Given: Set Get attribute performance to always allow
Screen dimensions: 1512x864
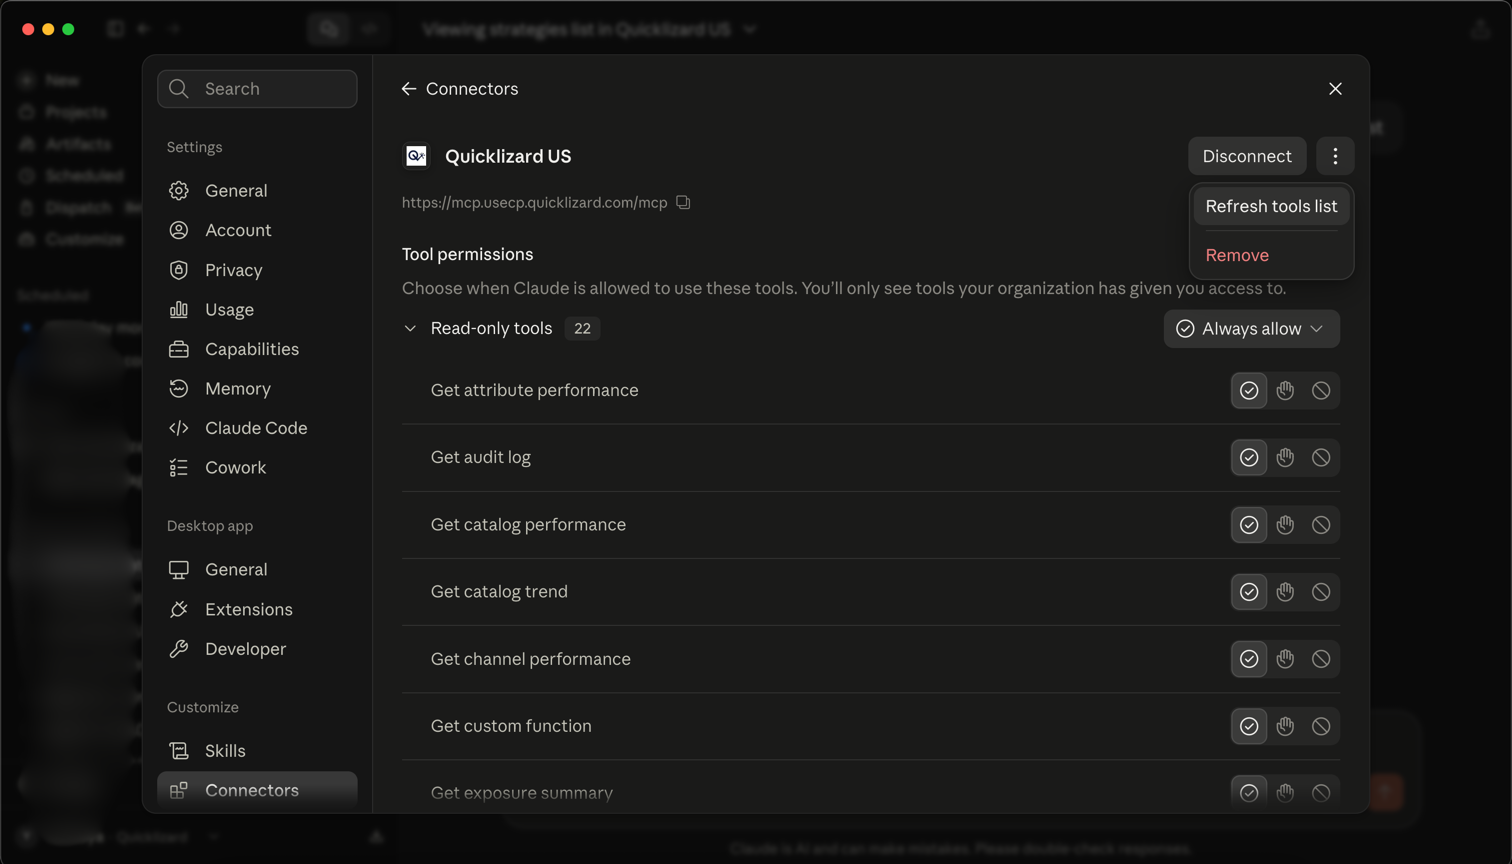Looking at the screenshot, I should point(1249,390).
